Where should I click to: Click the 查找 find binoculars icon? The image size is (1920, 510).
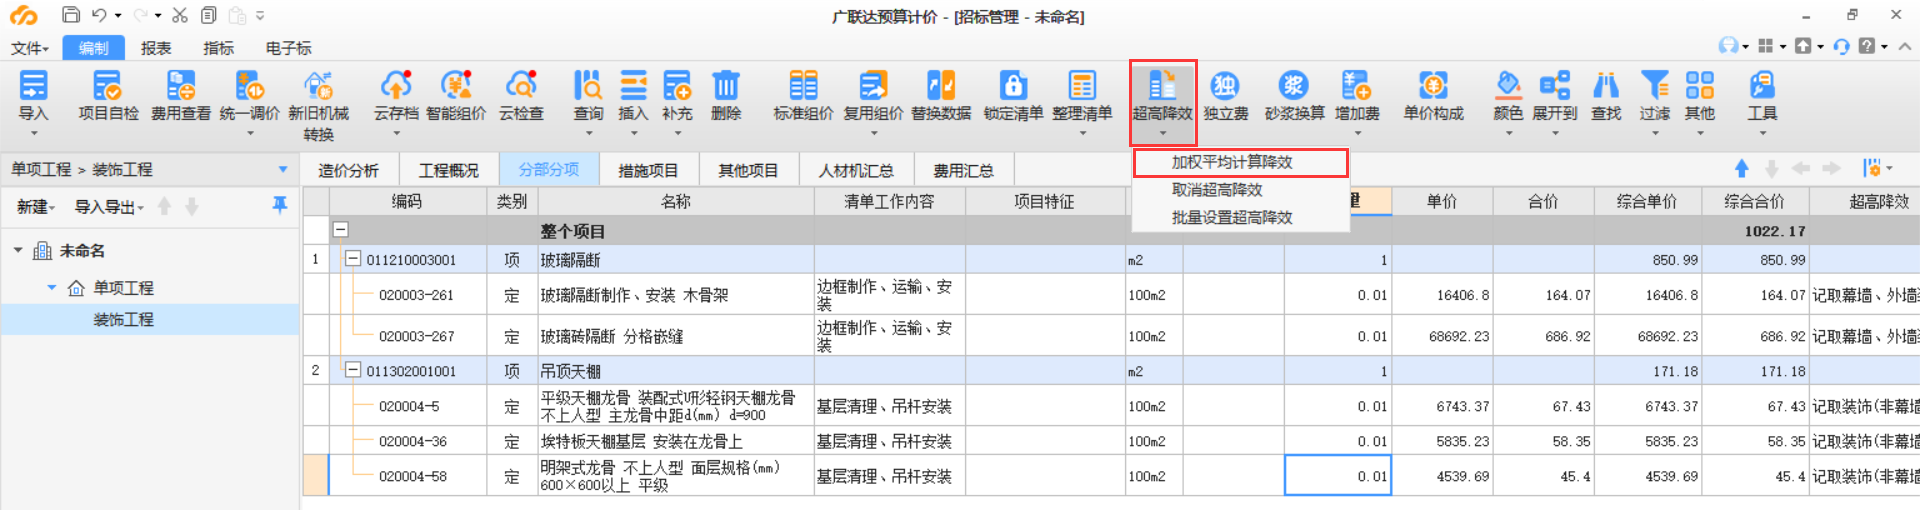(x=1606, y=87)
